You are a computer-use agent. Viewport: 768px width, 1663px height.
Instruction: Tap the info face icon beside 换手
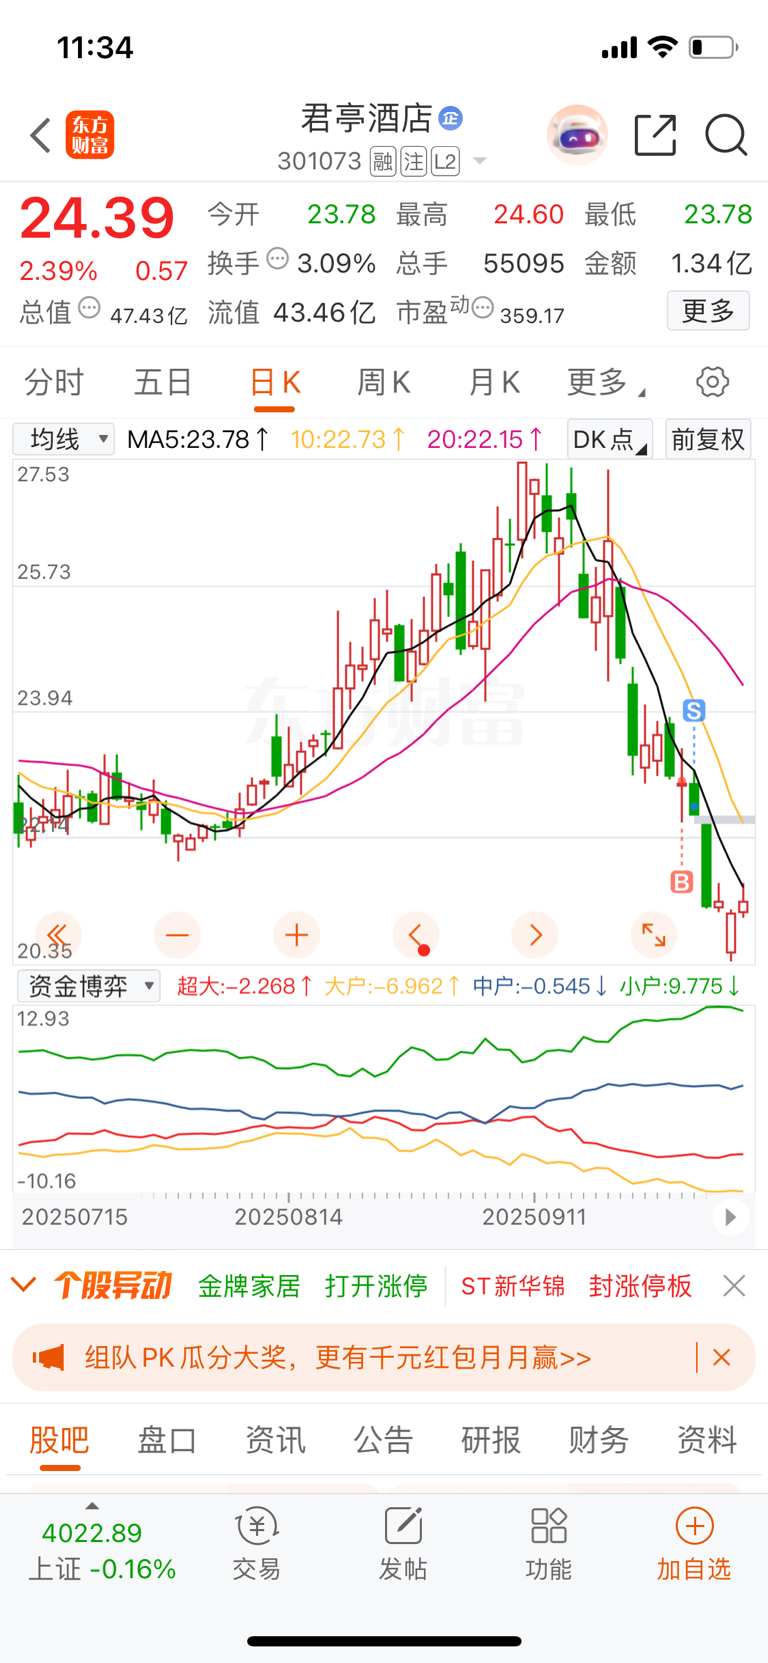[x=278, y=259]
